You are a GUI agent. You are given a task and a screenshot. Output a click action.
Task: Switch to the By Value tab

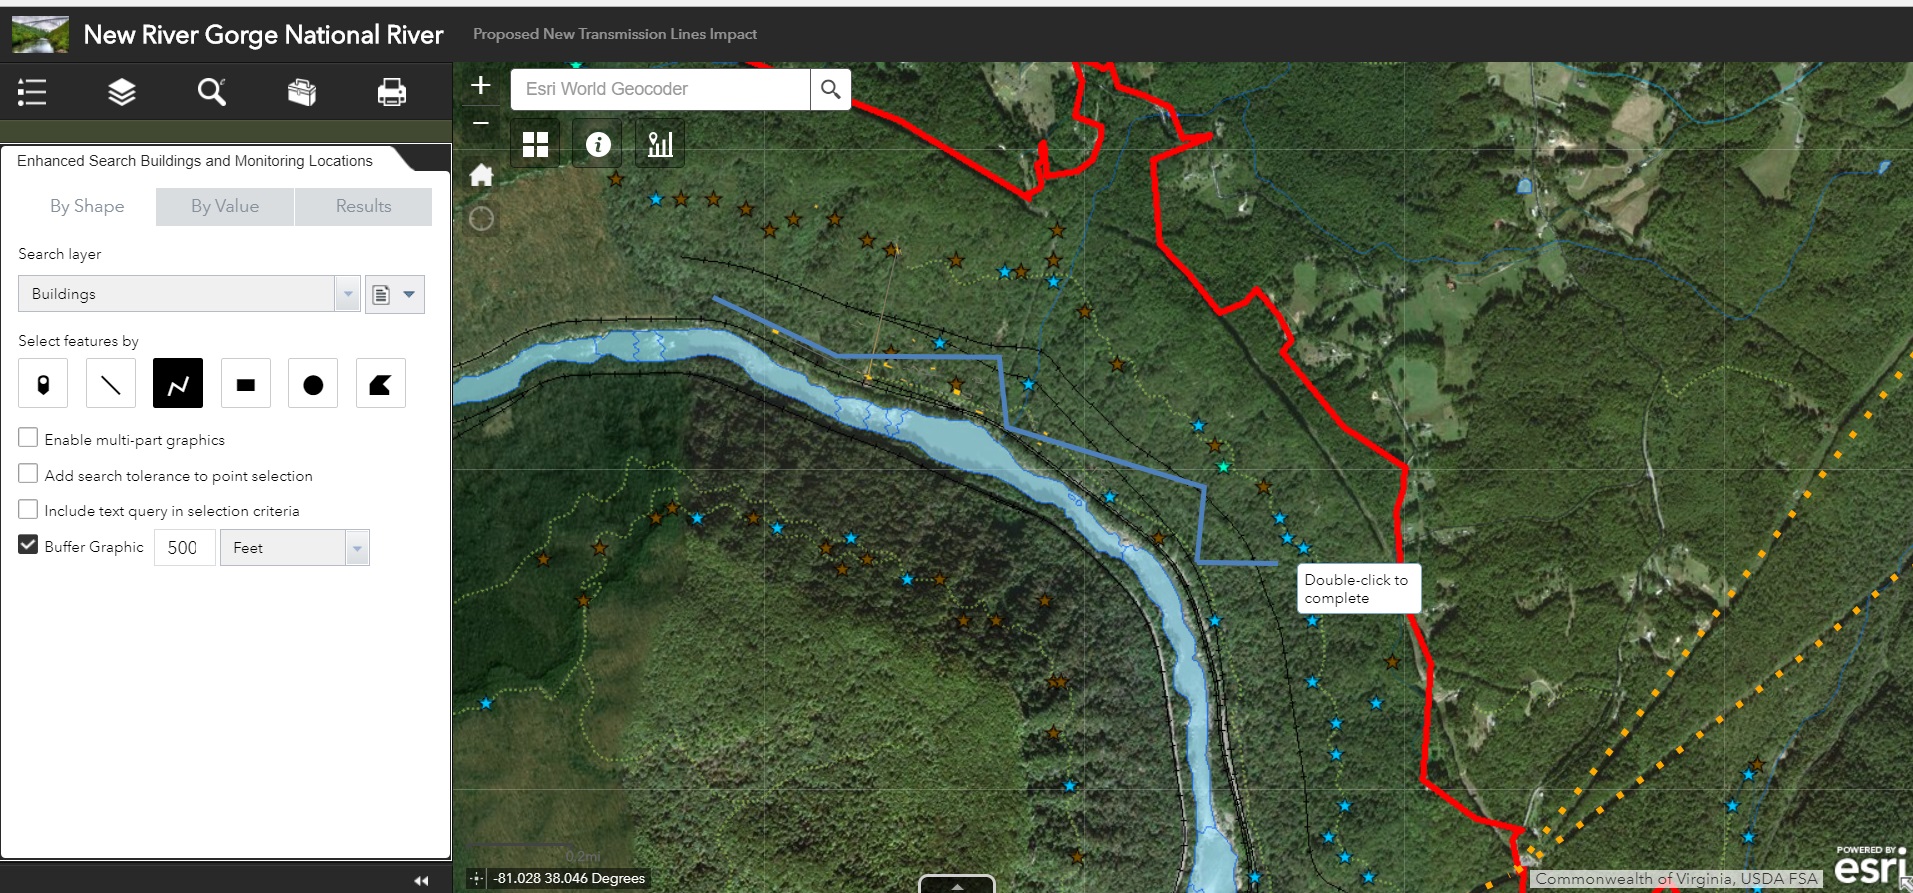225,206
